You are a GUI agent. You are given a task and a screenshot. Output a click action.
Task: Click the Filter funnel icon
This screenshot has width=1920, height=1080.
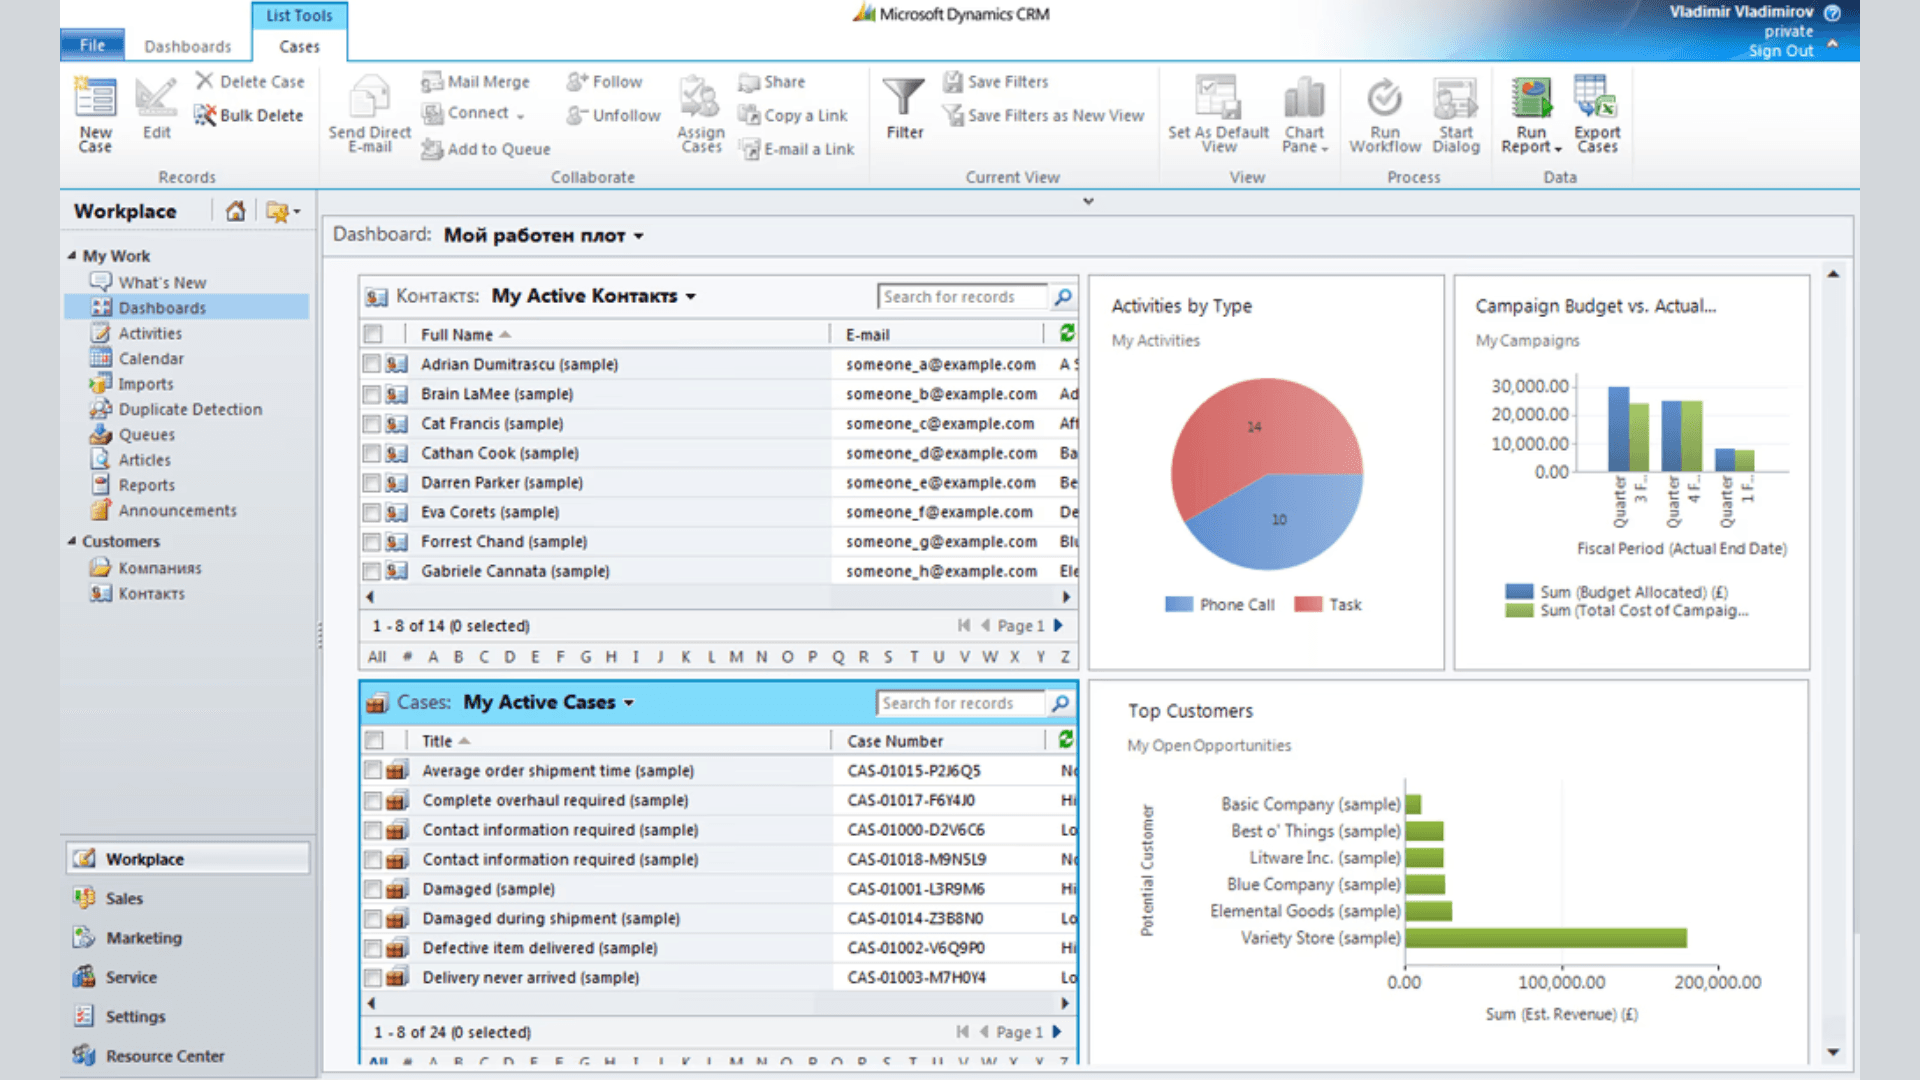click(x=904, y=98)
